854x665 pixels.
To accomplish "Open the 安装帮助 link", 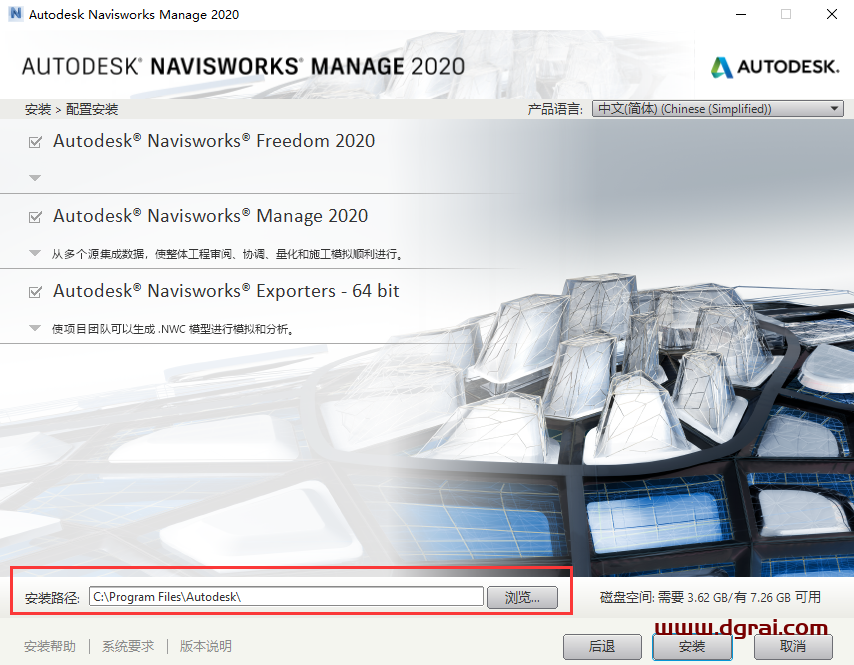I will coord(50,646).
